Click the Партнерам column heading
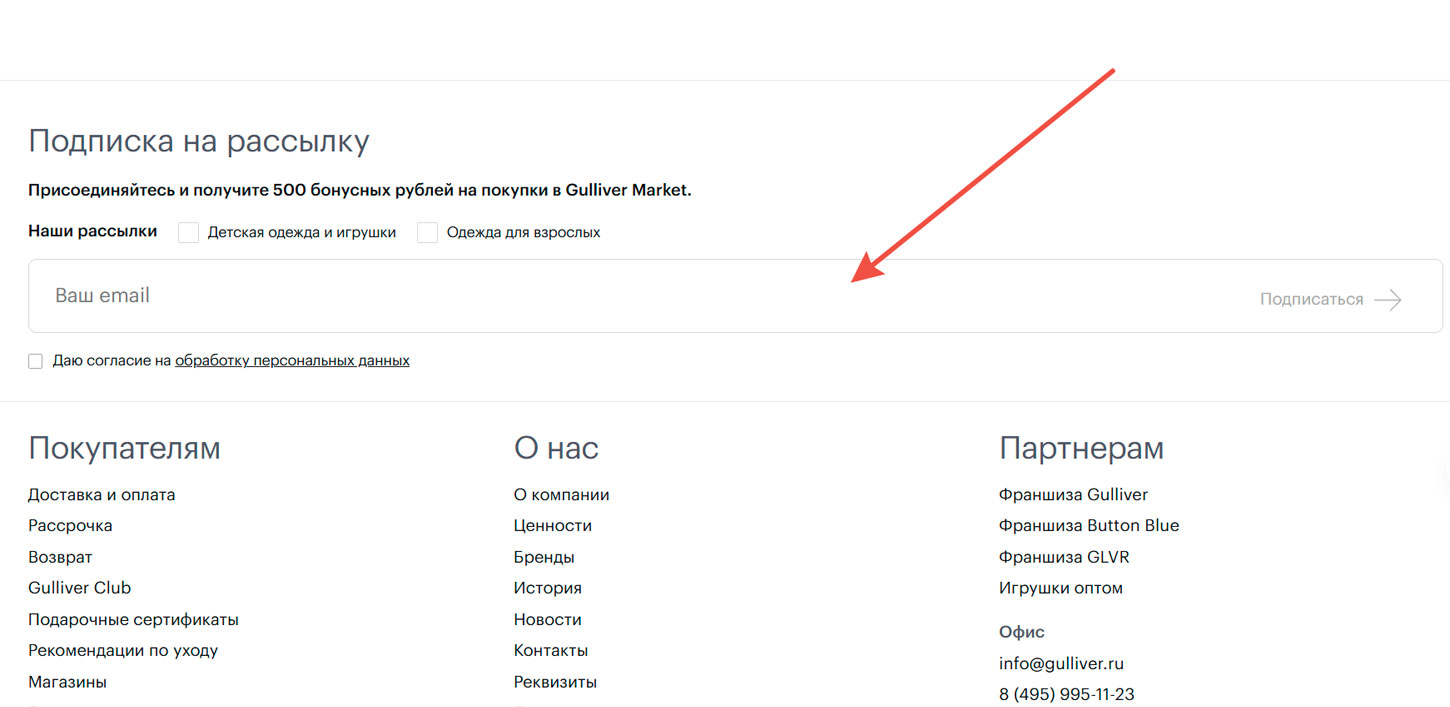1450x707 pixels. pos(1081,448)
